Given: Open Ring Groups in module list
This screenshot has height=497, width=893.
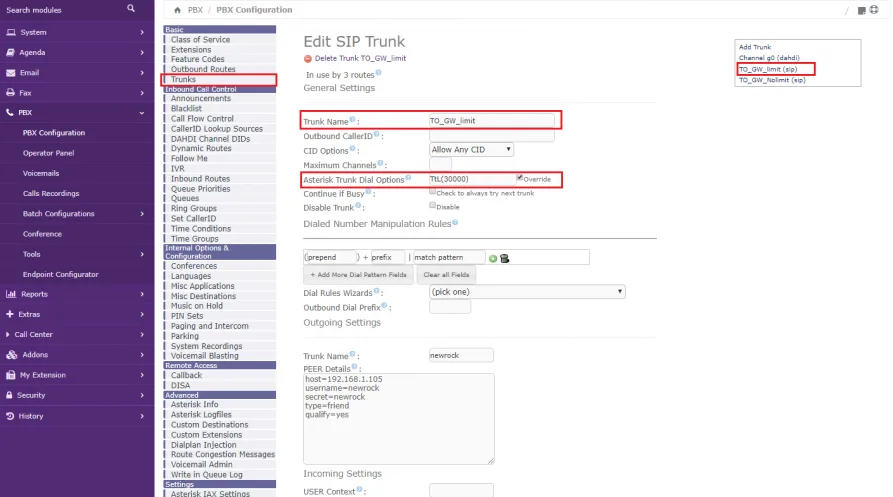Looking at the screenshot, I should tap(194, 208).
